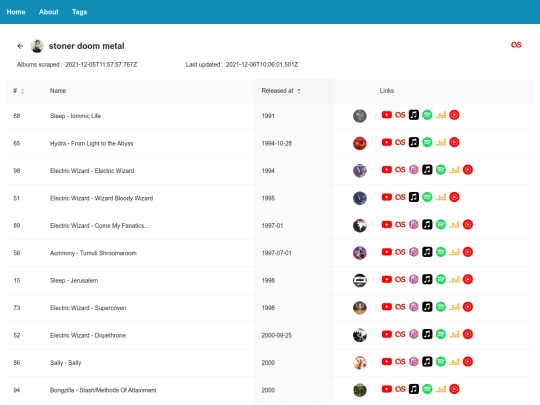Open Apple Music link for Sleep - Iommic Life
This screenshot has height=405, width=540.
tap(414, 115)
